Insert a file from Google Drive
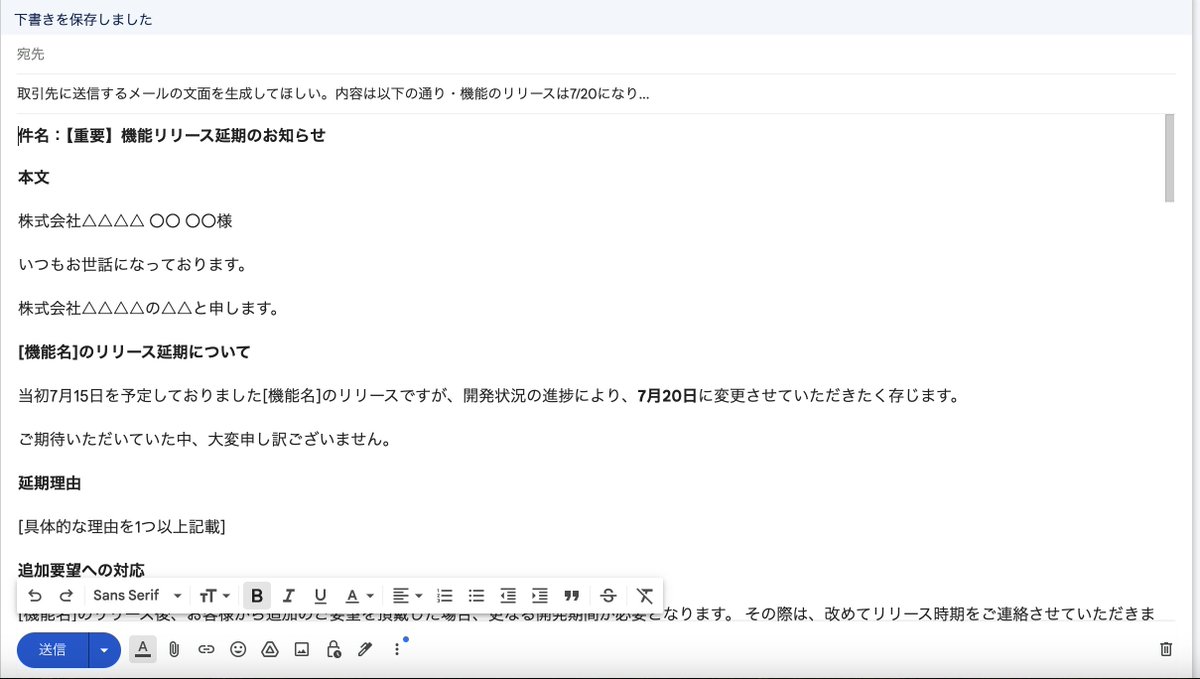 269,650
